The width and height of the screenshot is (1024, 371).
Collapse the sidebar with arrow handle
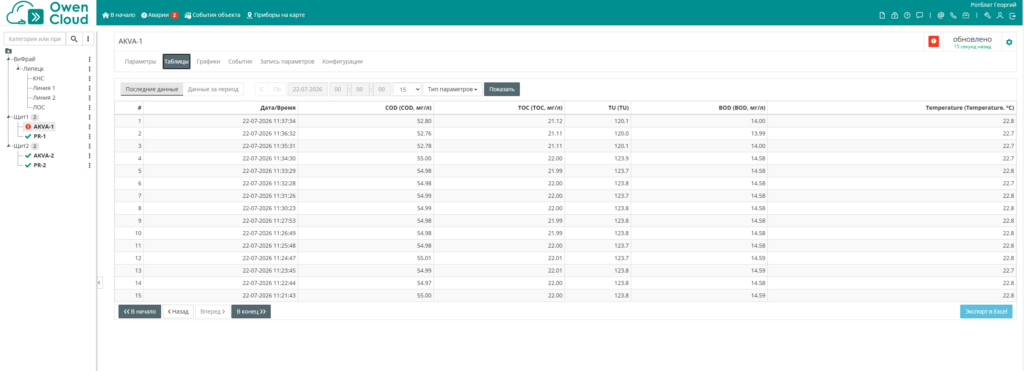pos(99,282)
